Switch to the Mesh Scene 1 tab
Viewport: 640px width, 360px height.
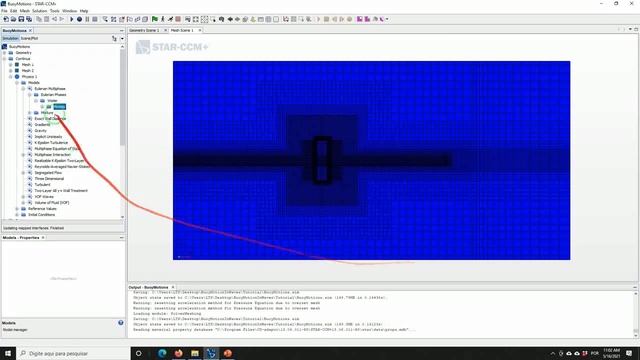182,30
